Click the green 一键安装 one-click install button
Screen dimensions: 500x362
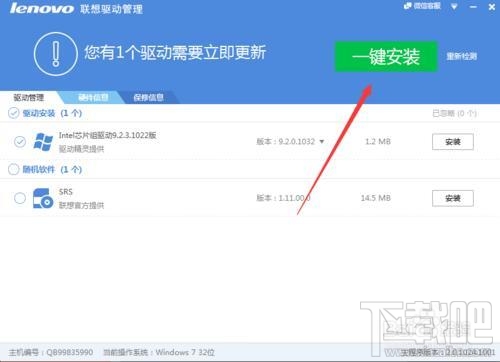point(386,56)
